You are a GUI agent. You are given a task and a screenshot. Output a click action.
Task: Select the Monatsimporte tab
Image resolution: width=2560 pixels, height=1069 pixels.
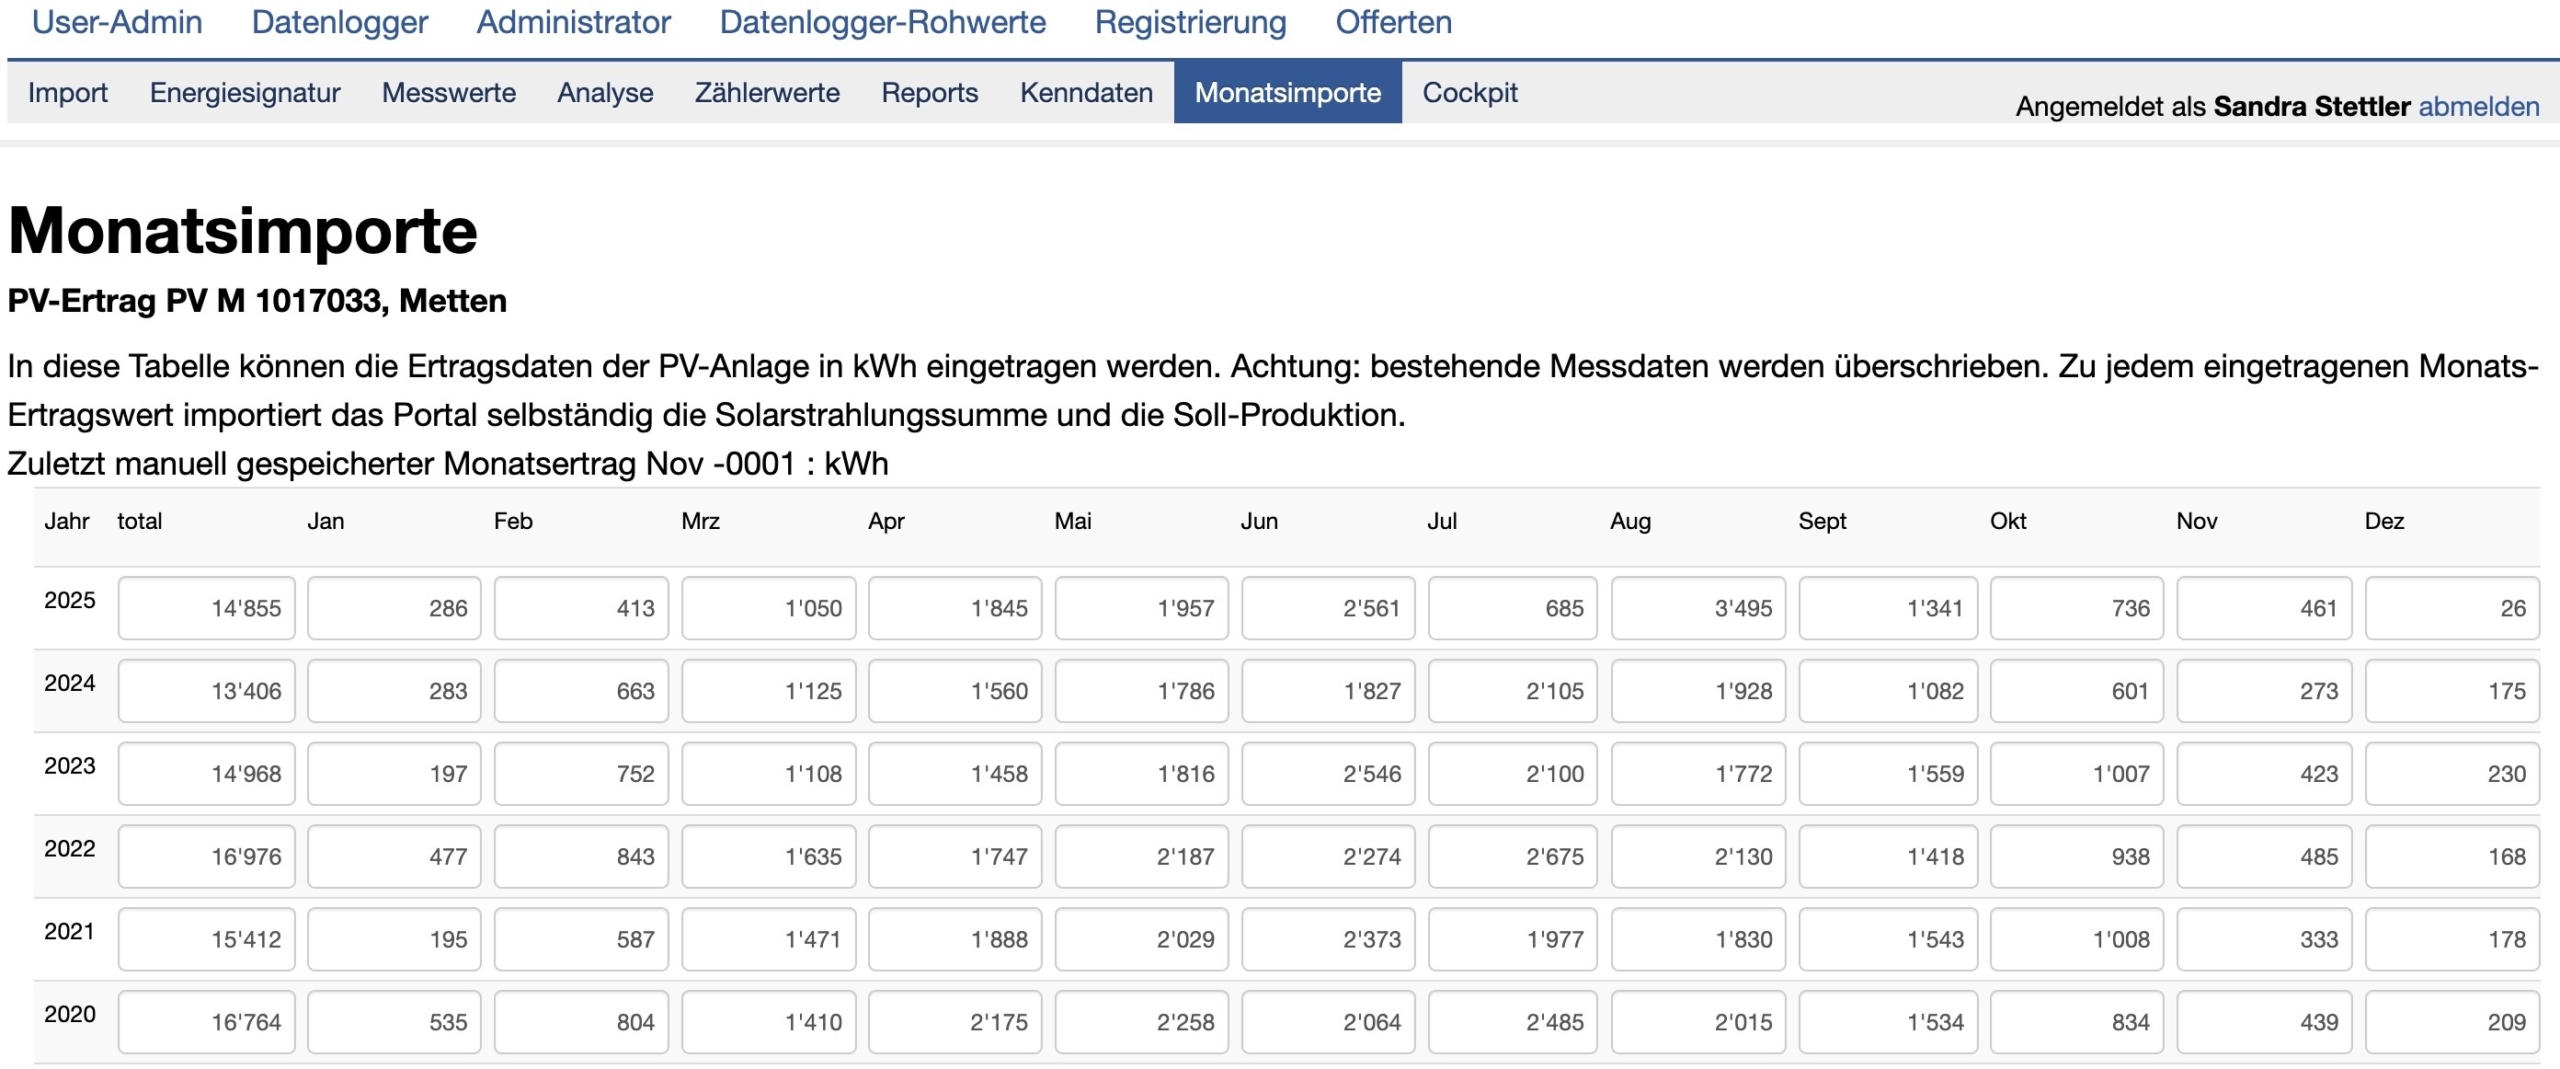point(1287,93)
